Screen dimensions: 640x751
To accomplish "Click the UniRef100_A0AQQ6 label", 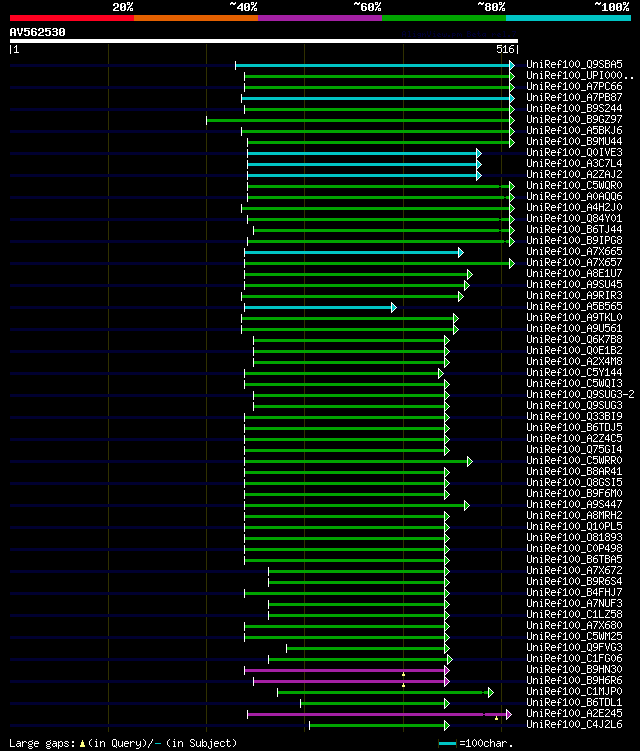I will (x=574, y=196).
